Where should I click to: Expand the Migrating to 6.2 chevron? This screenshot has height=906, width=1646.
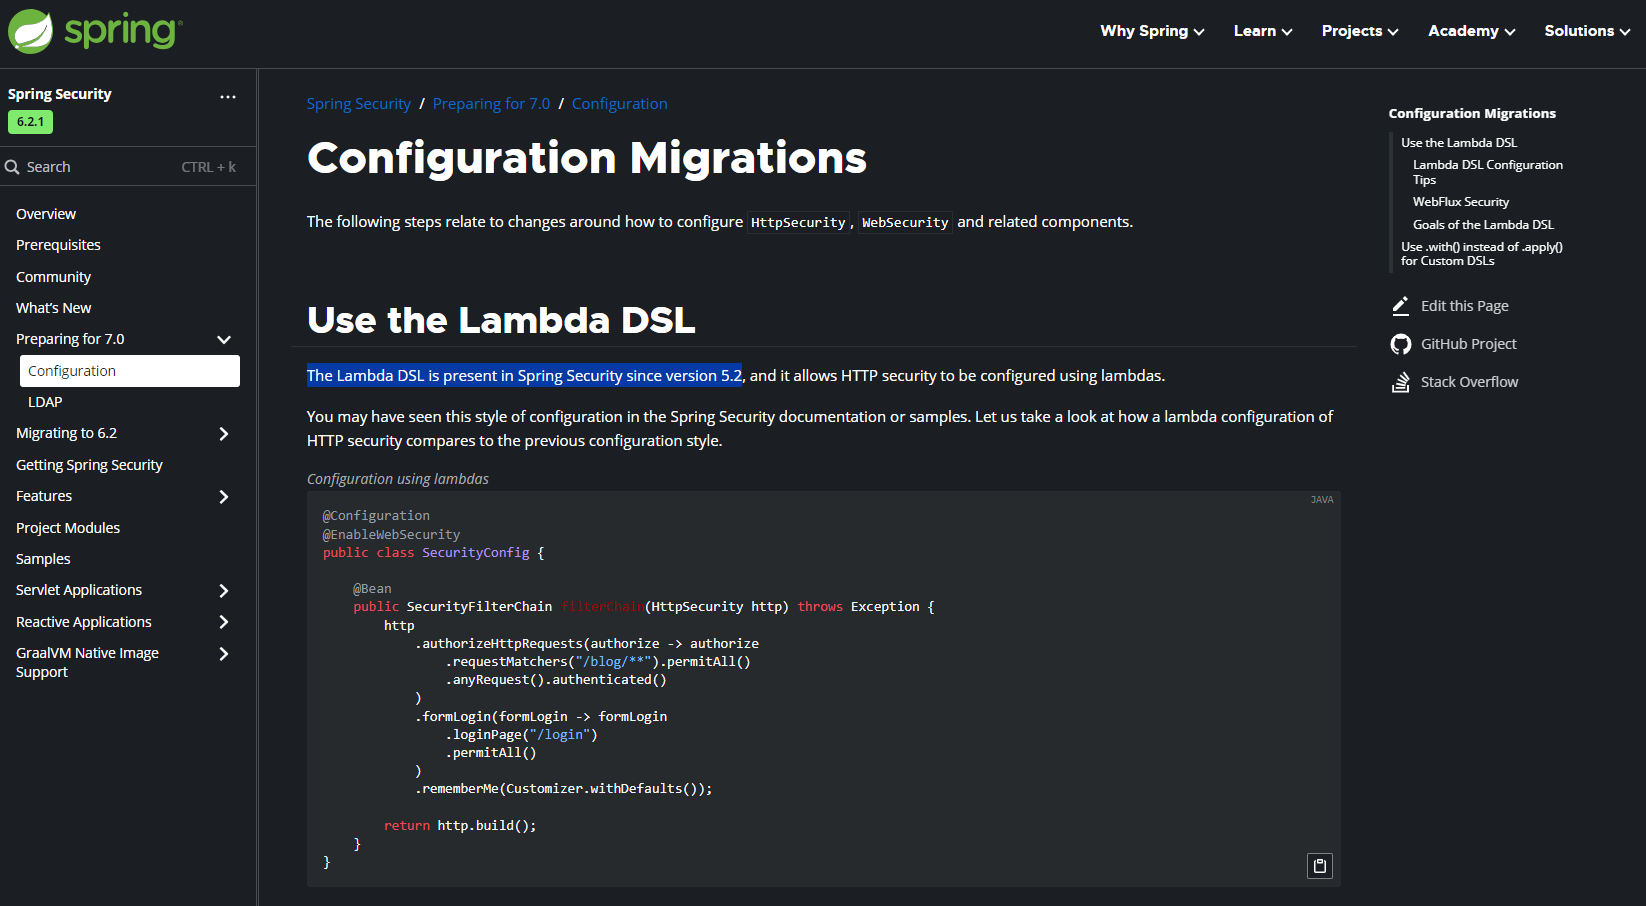[x=224, y=434]
